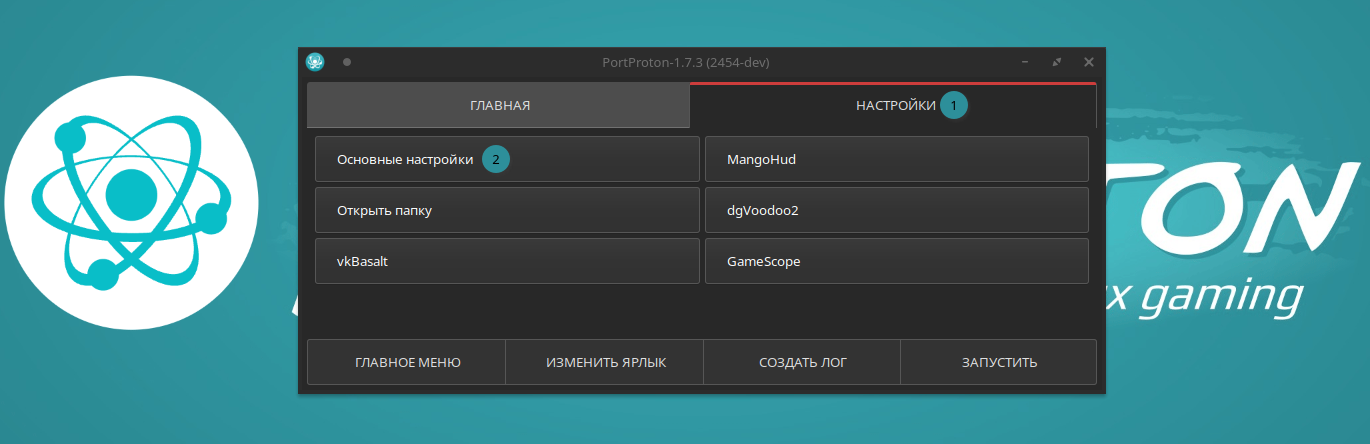The image size is (1370, 444).
Task: Select the НАСТРОЙКИ tab
Action: (x=894, y=105)
